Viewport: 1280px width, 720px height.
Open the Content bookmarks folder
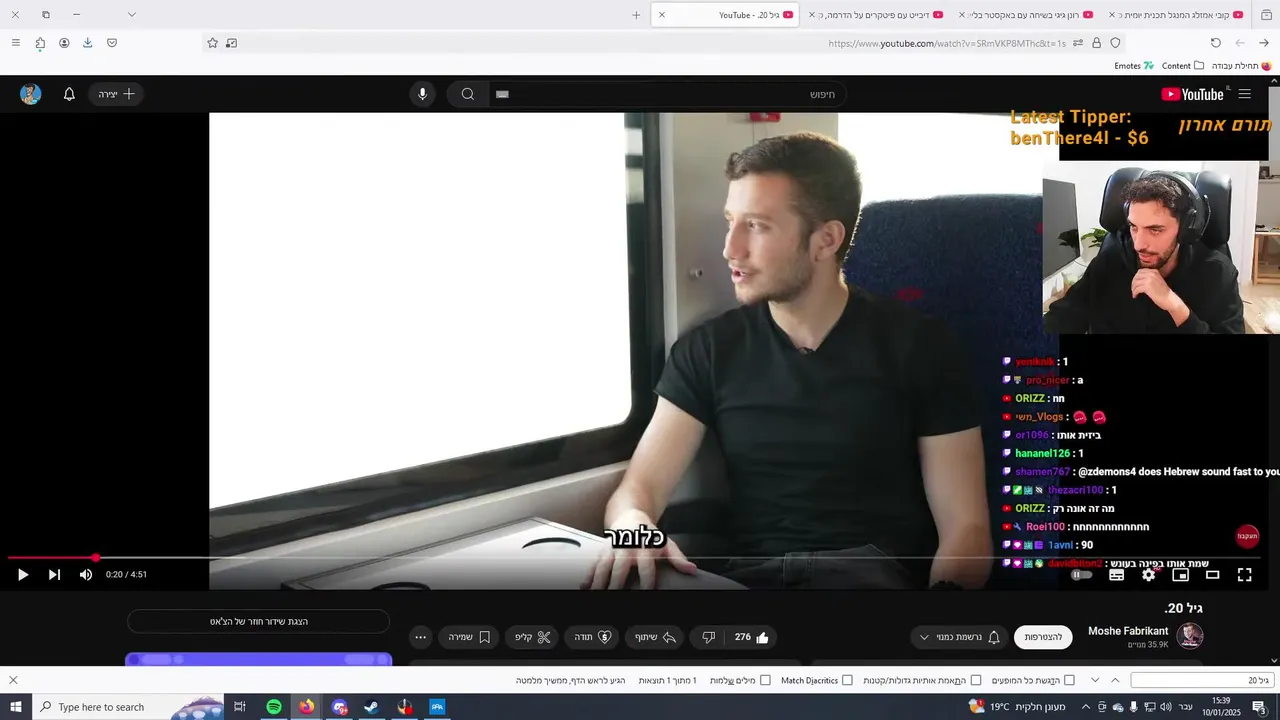[1183, 66]
